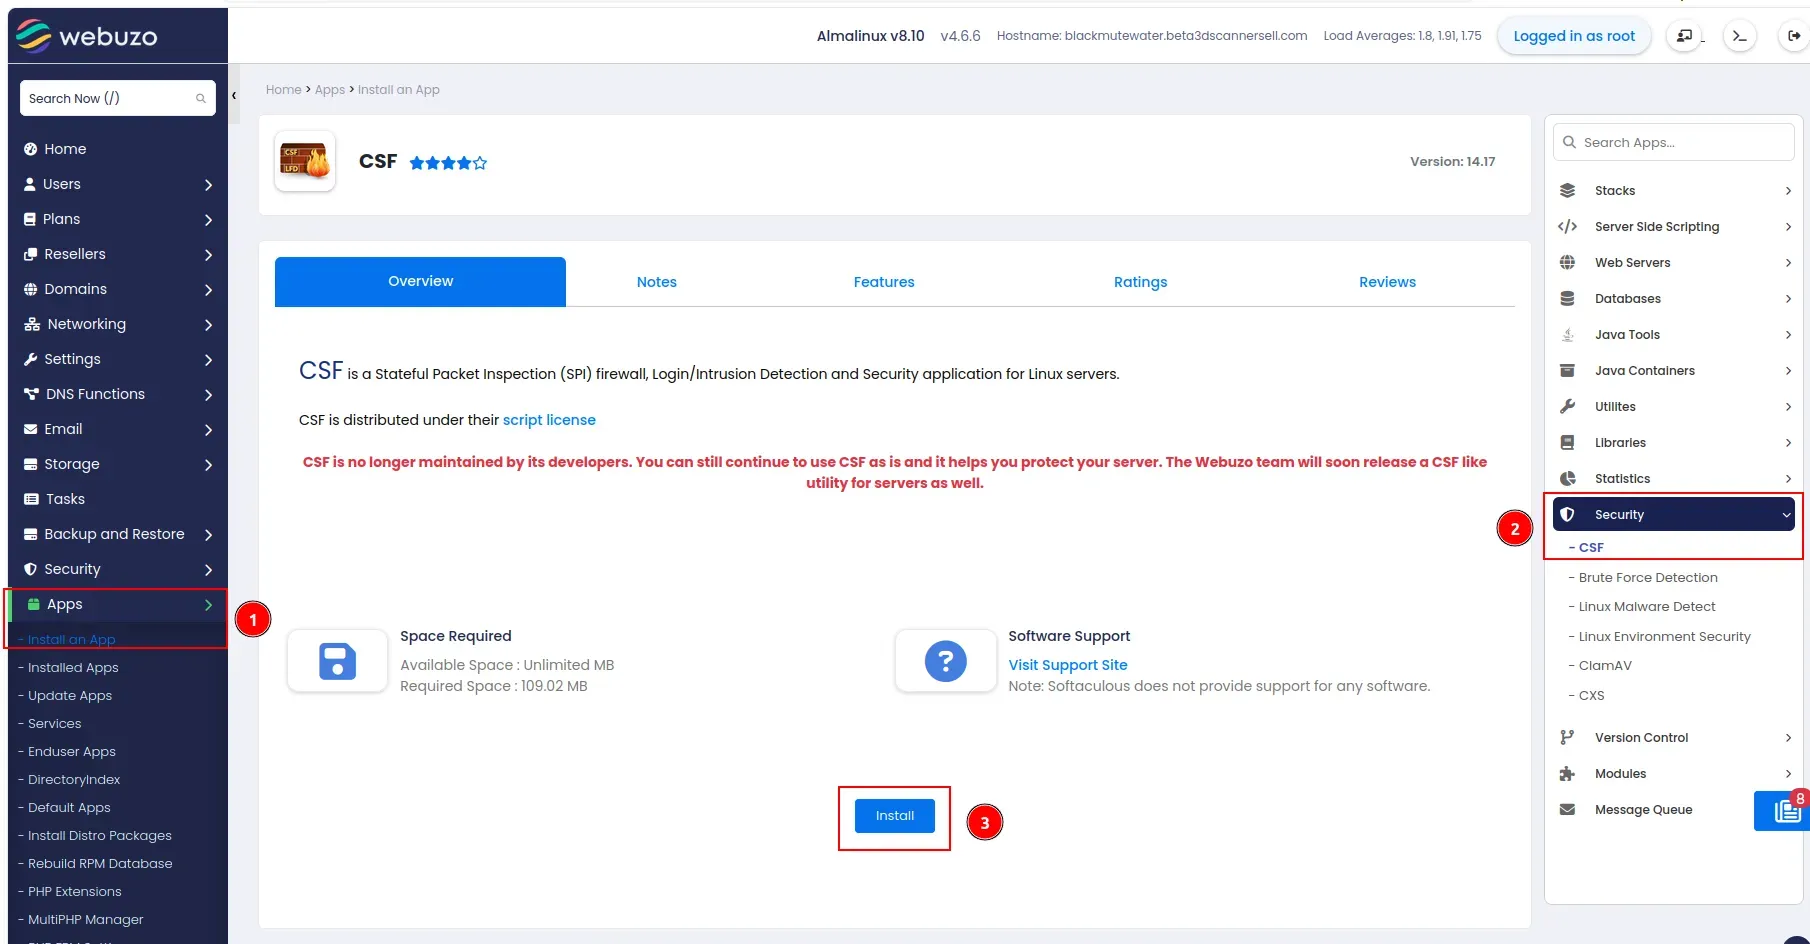Click the Server Side Scripting code icon
Viewport: 1810px width, 944px height.
(1568, 226)
